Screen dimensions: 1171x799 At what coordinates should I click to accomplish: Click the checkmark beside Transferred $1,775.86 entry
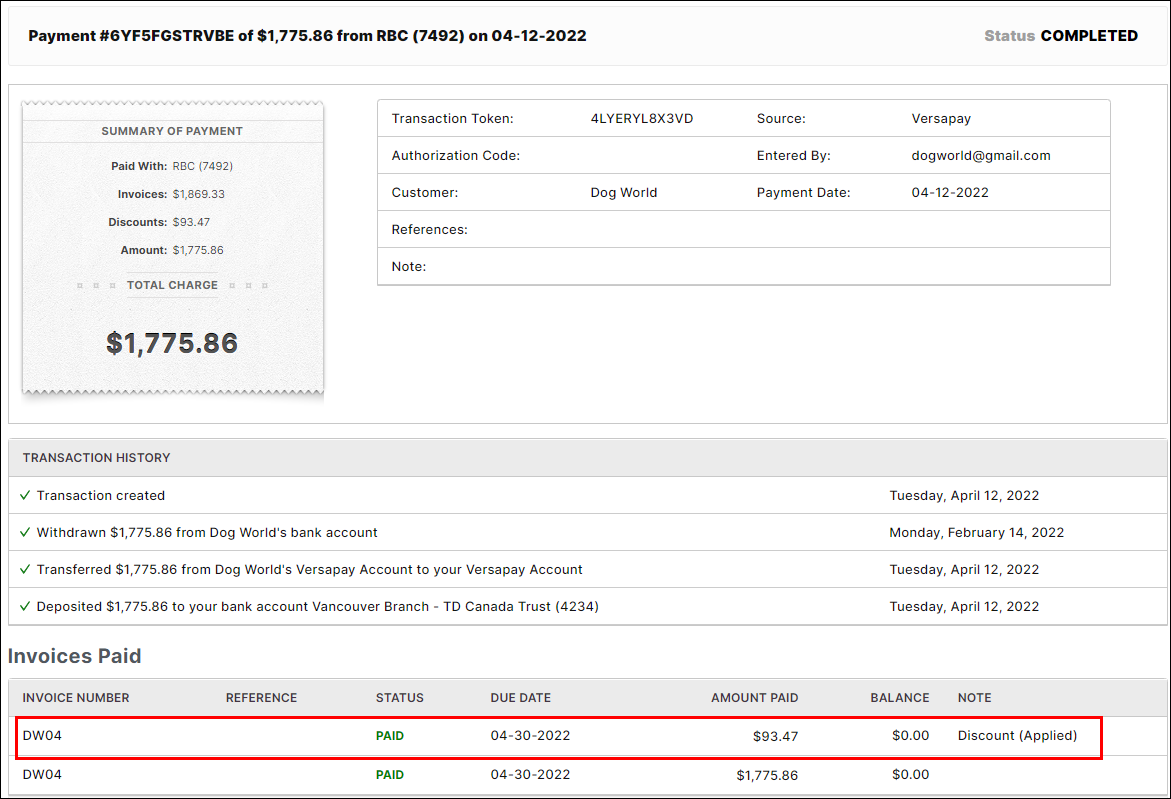tap(25, 569)
